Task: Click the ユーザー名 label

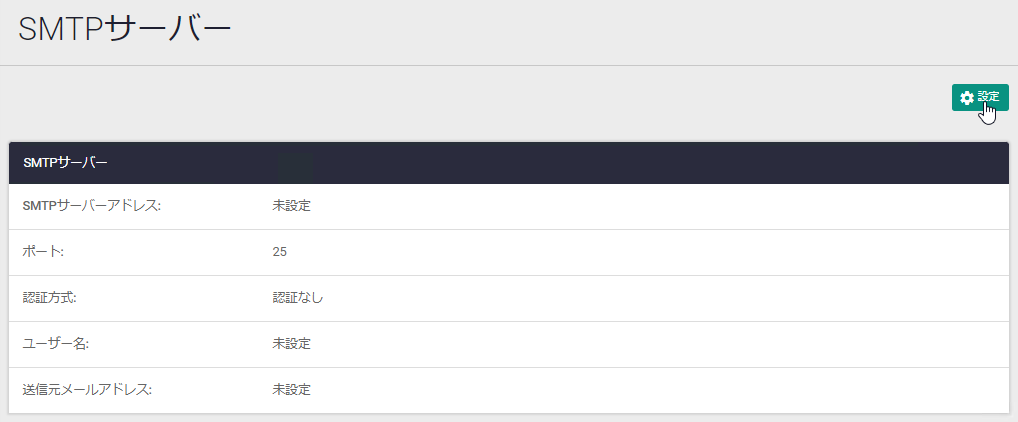Action: [x=56, y=344]
